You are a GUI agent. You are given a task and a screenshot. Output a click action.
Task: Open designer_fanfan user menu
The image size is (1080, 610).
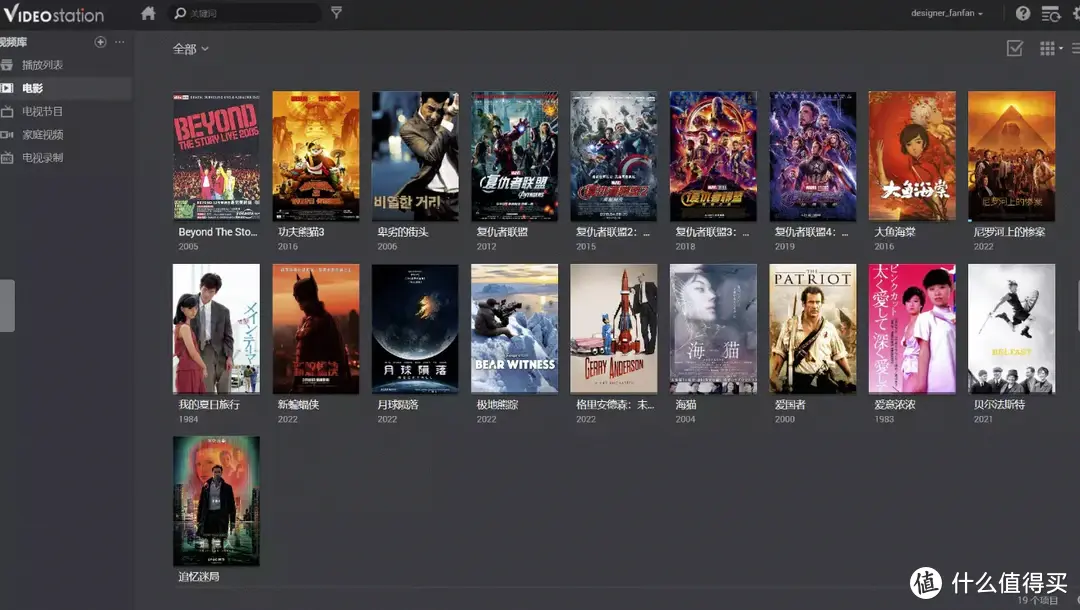[x=946, y=13]
